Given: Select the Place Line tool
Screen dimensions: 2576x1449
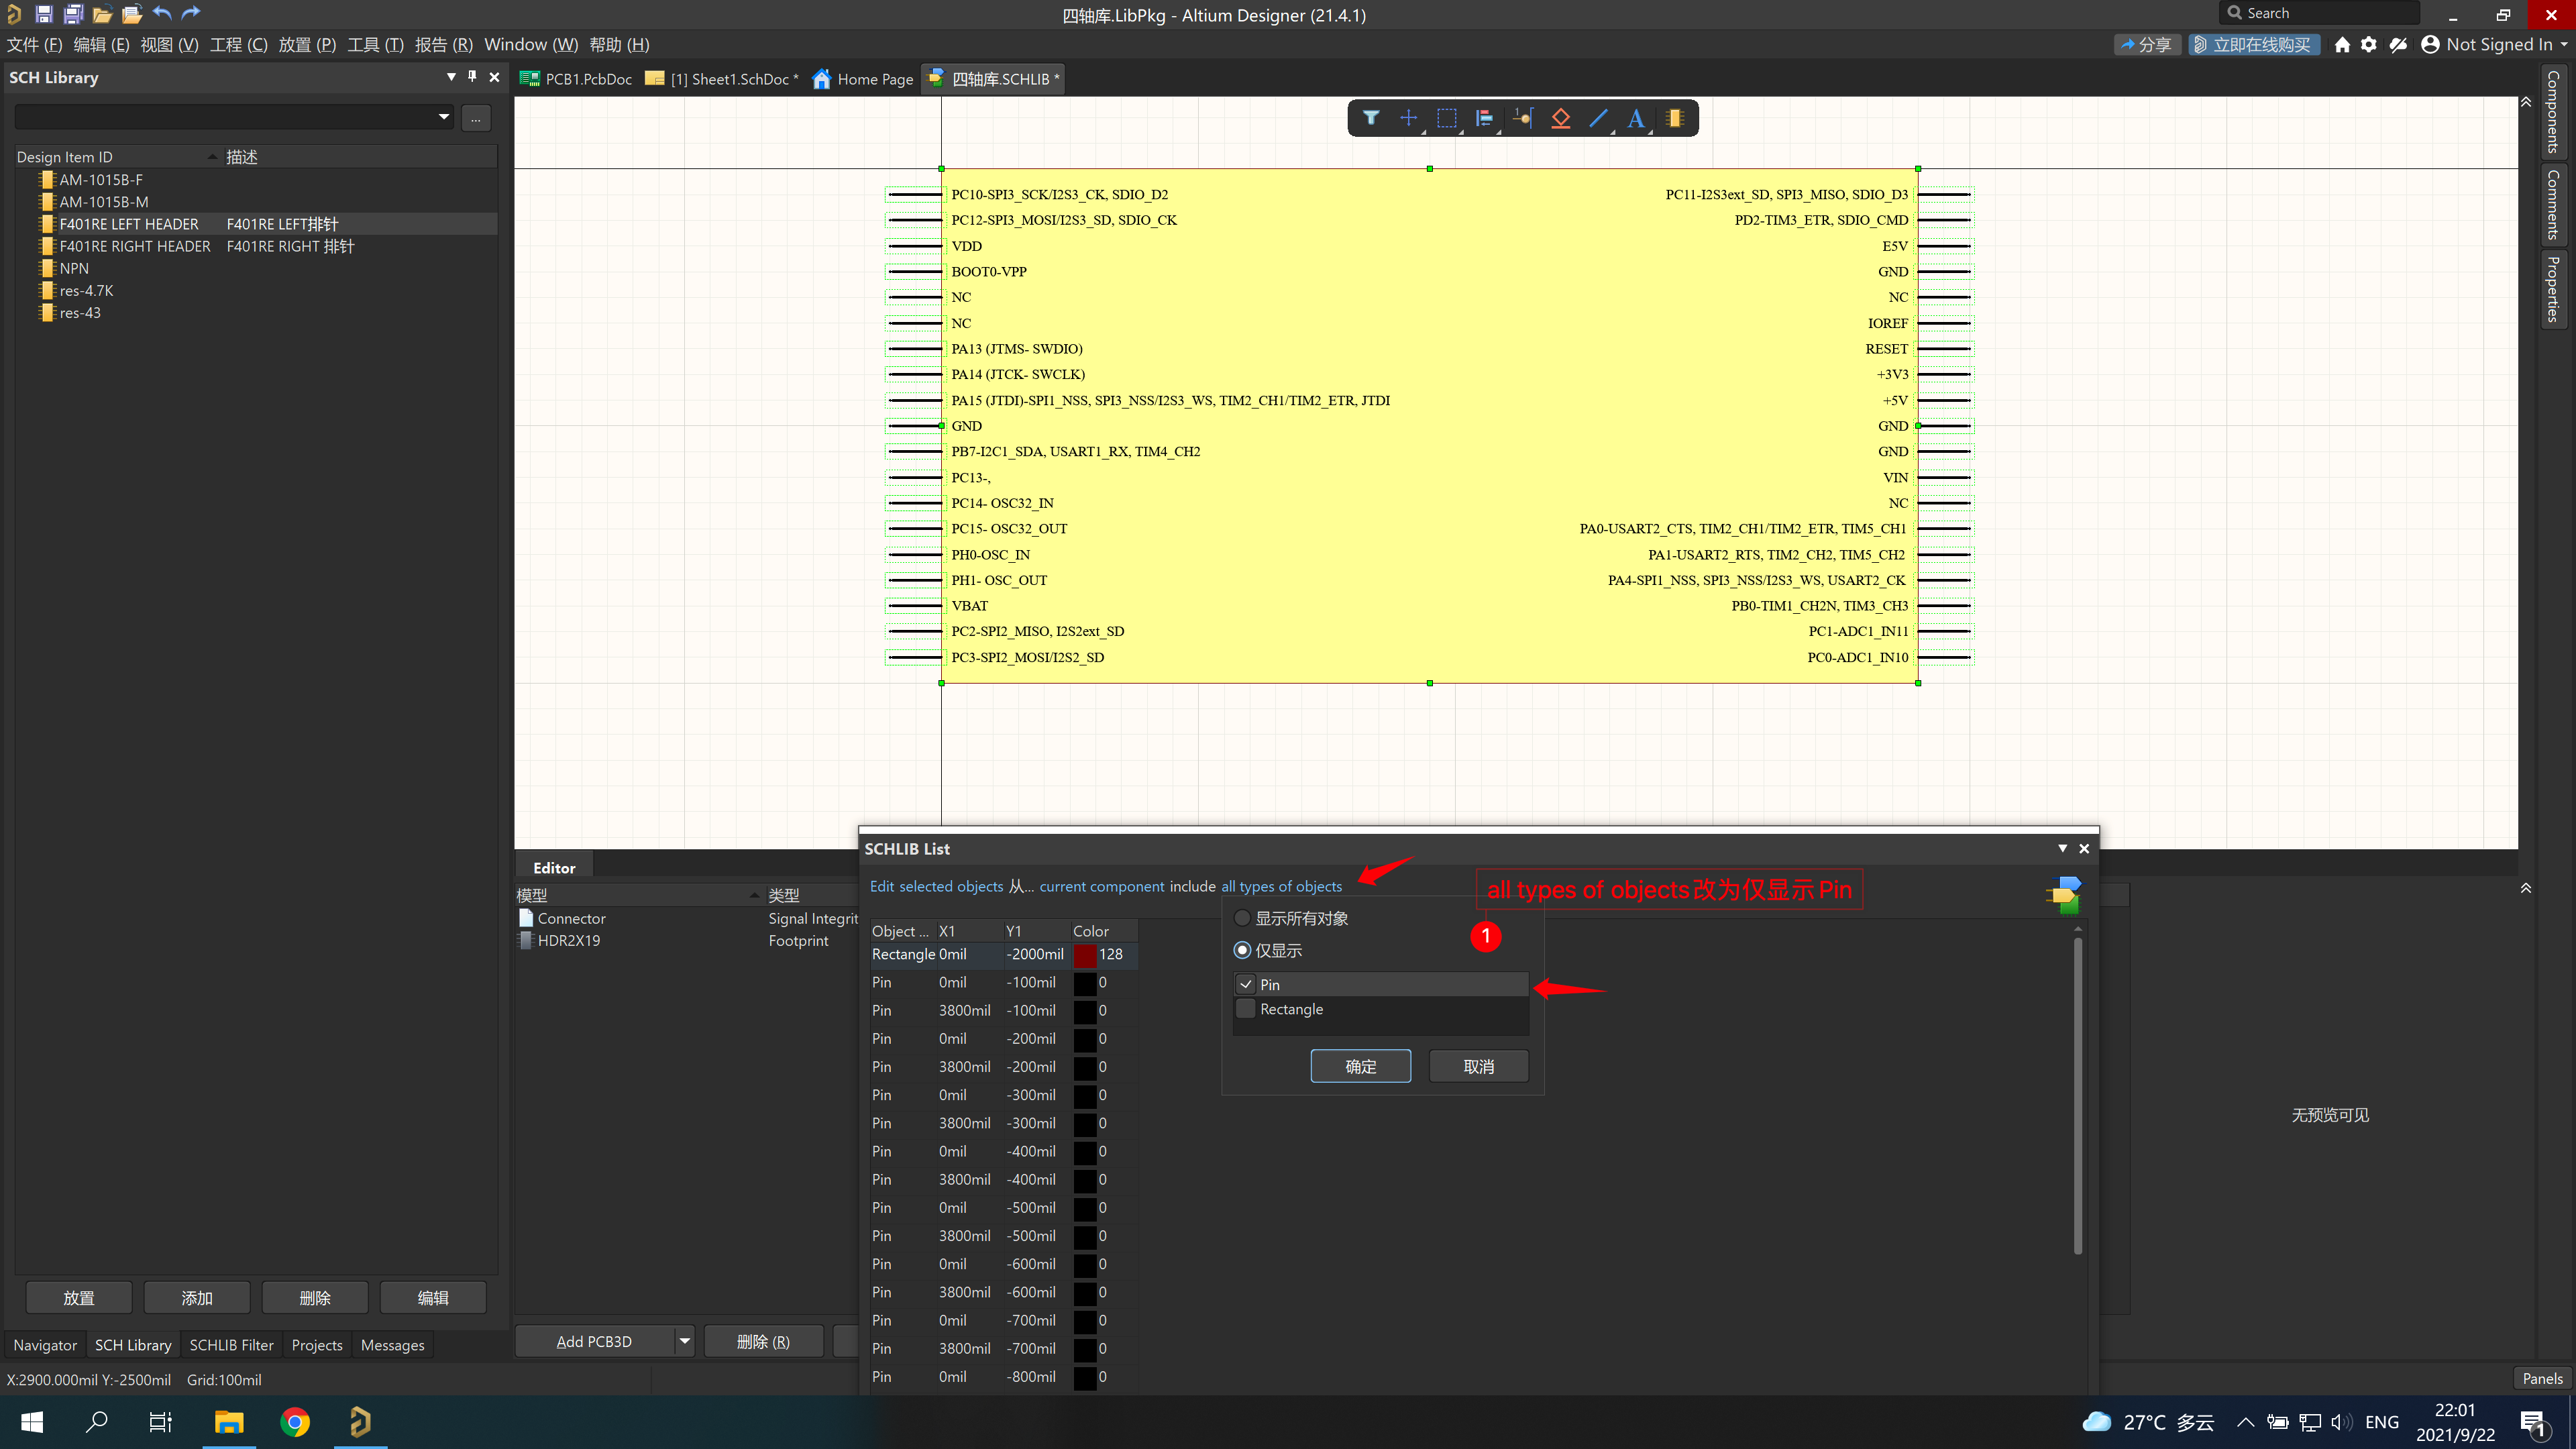Looking at the screenshot, I should click(1598, 118).
